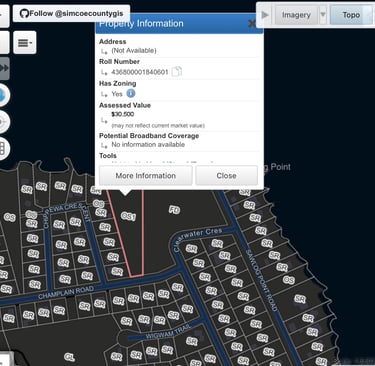Select roll number 436800001840601 text
Viewport: 375px width, 366px height.
point(140,72)
